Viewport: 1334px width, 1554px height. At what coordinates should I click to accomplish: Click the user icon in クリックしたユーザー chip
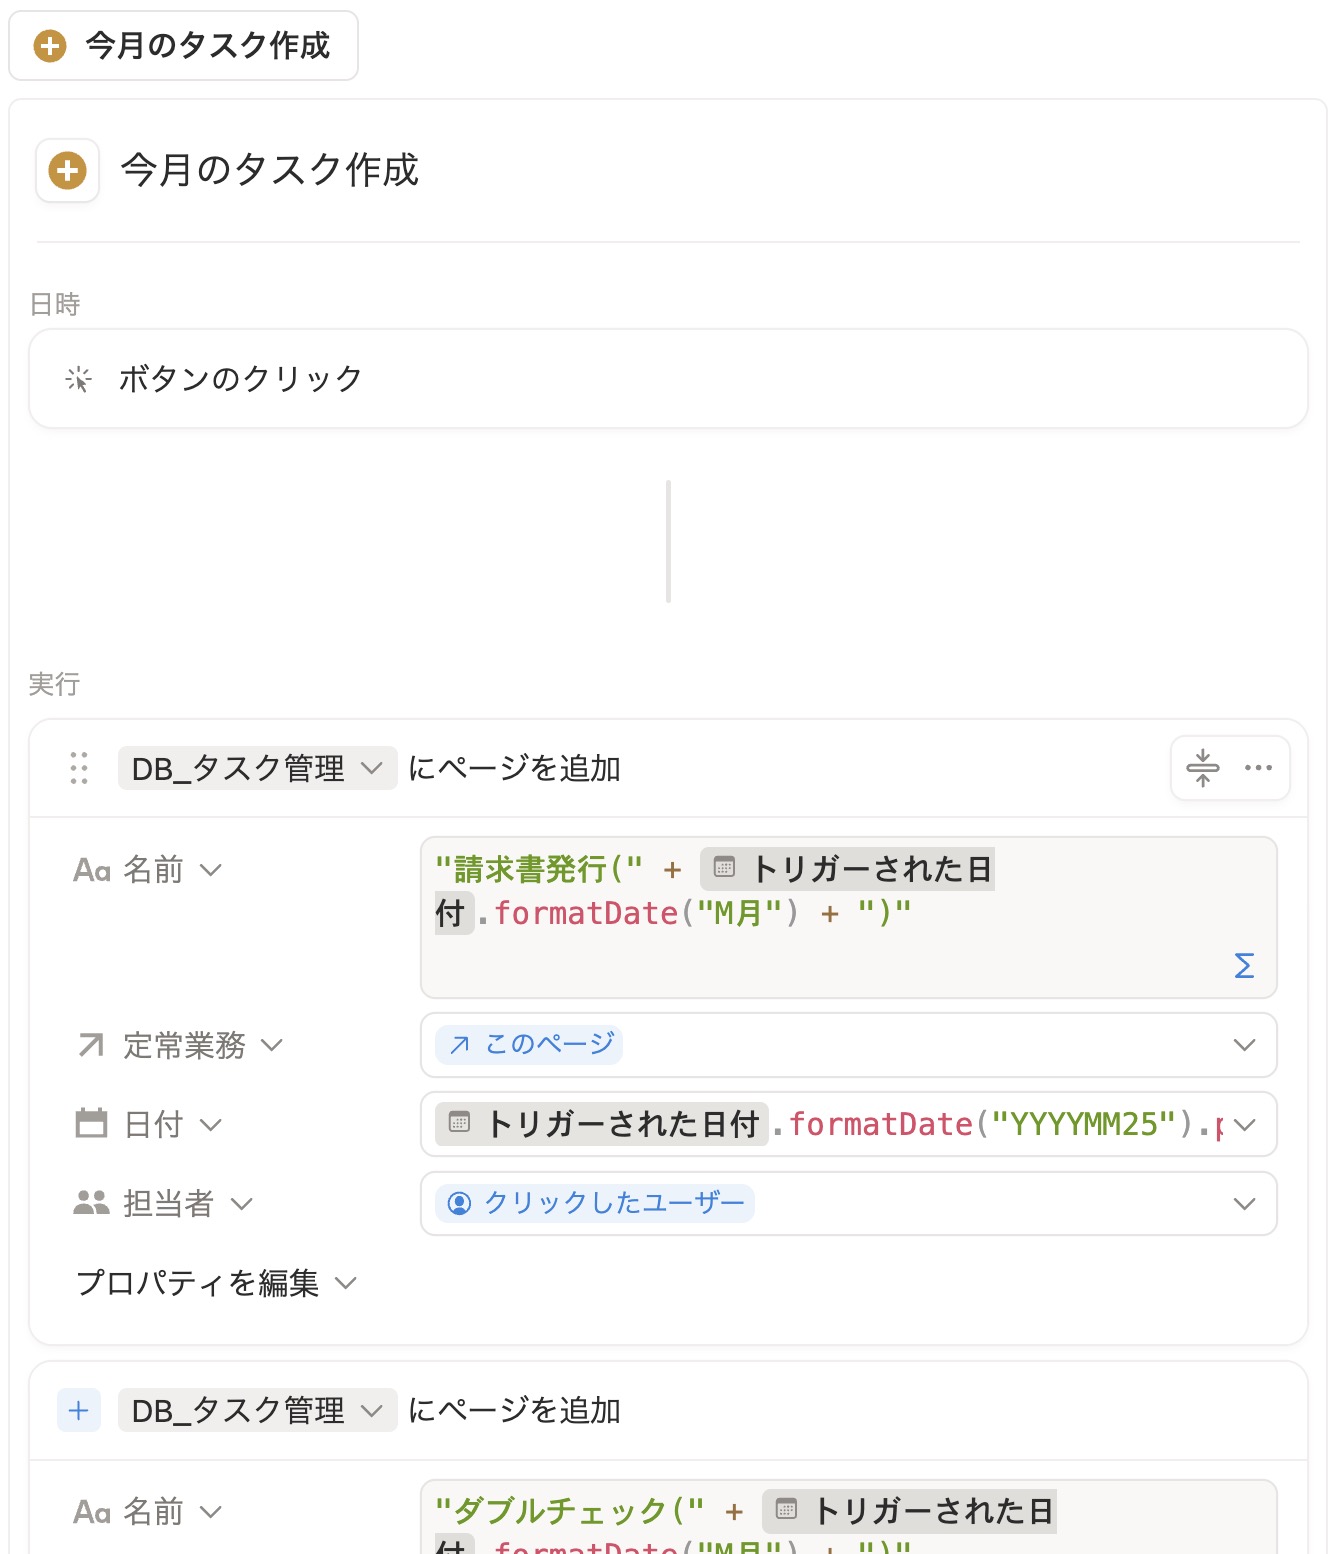[x=460, y=1203]
